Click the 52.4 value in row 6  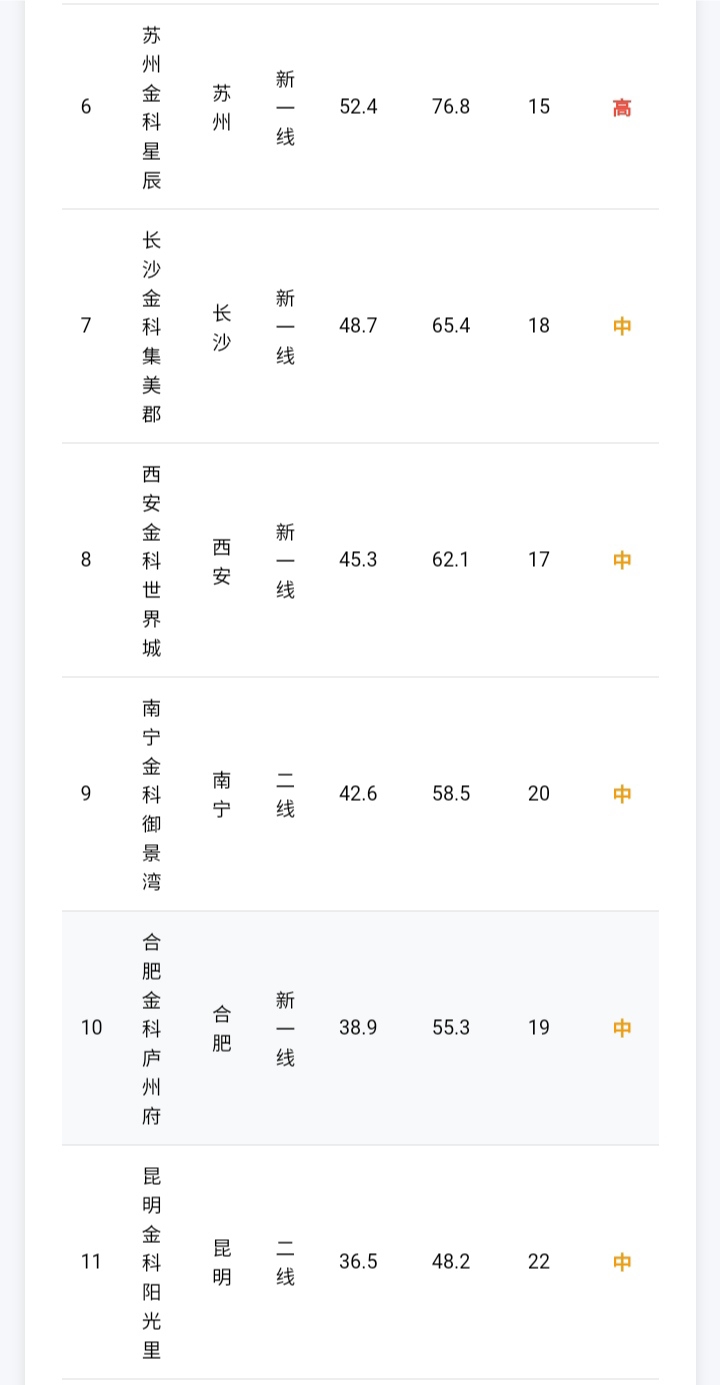point(358,107)
